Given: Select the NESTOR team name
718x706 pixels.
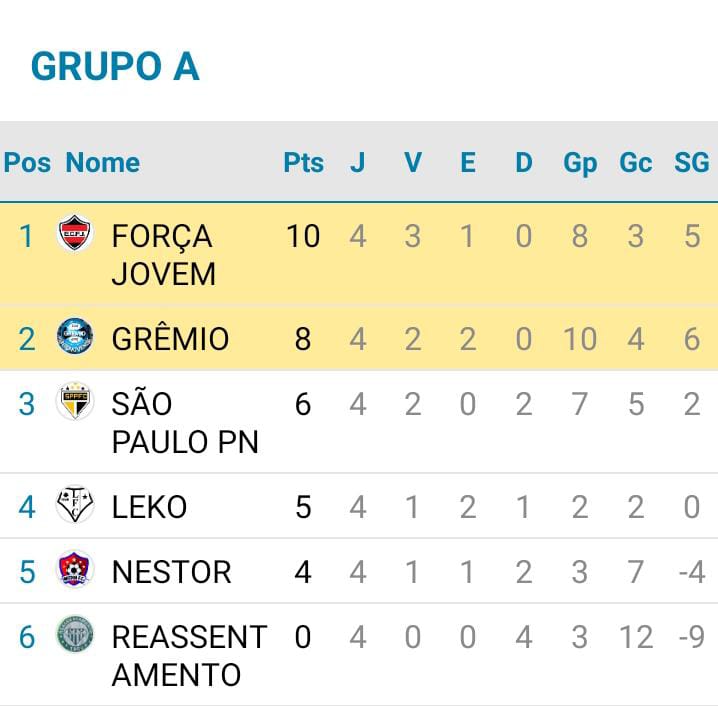Looking at the screenshot, I should coord(171,572).
